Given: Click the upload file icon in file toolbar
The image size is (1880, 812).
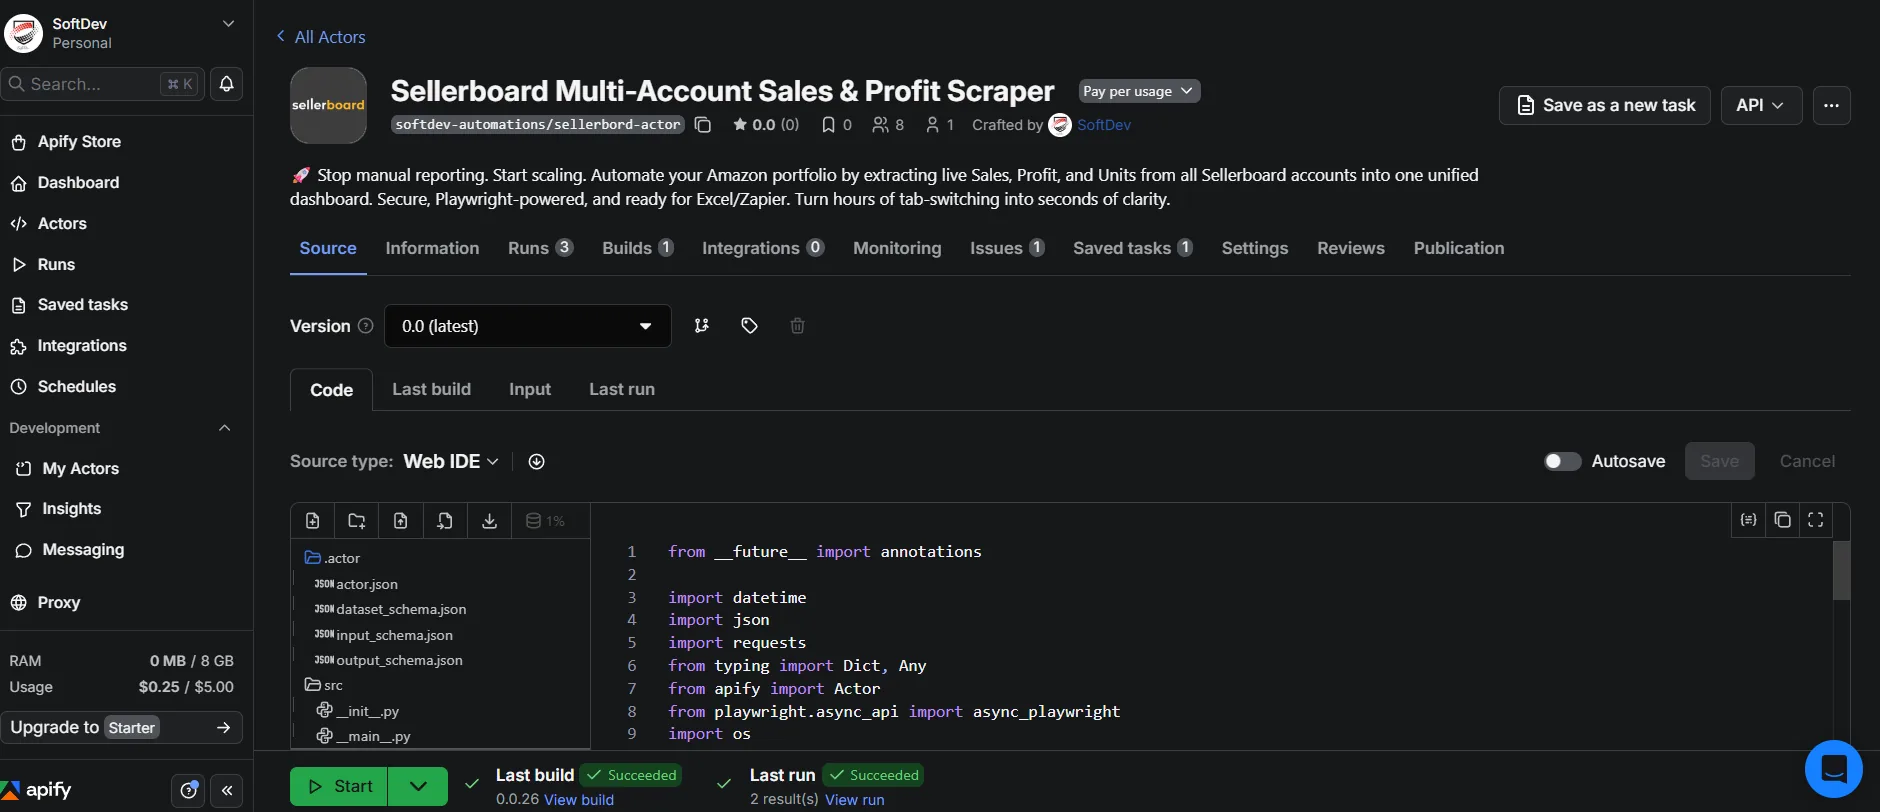Looking at the screenshot, I should click(x=401, y=521).
